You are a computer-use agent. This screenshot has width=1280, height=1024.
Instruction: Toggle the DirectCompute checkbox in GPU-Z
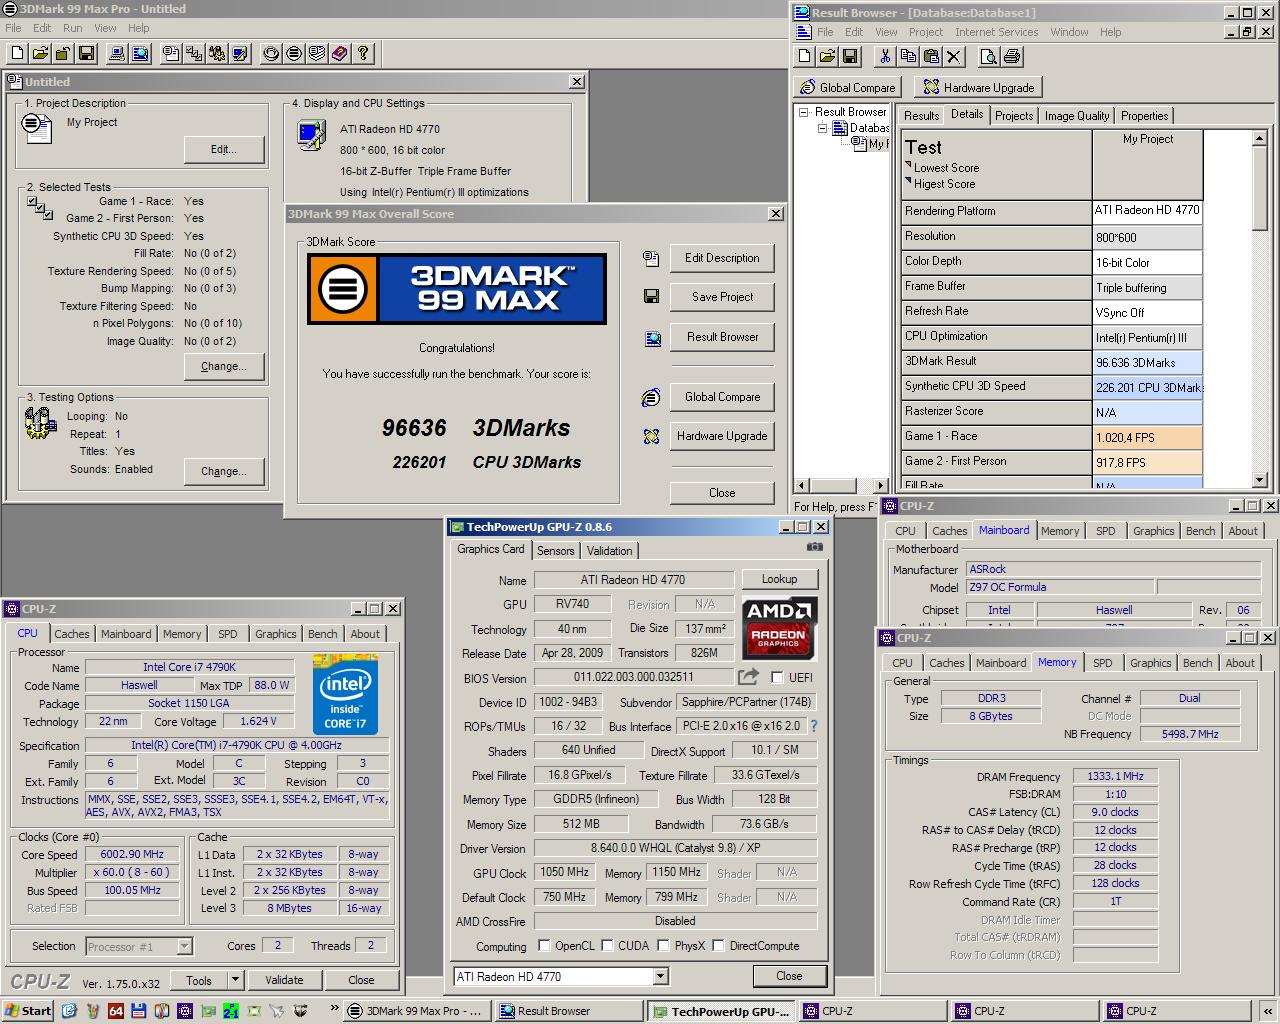(718, 945)
